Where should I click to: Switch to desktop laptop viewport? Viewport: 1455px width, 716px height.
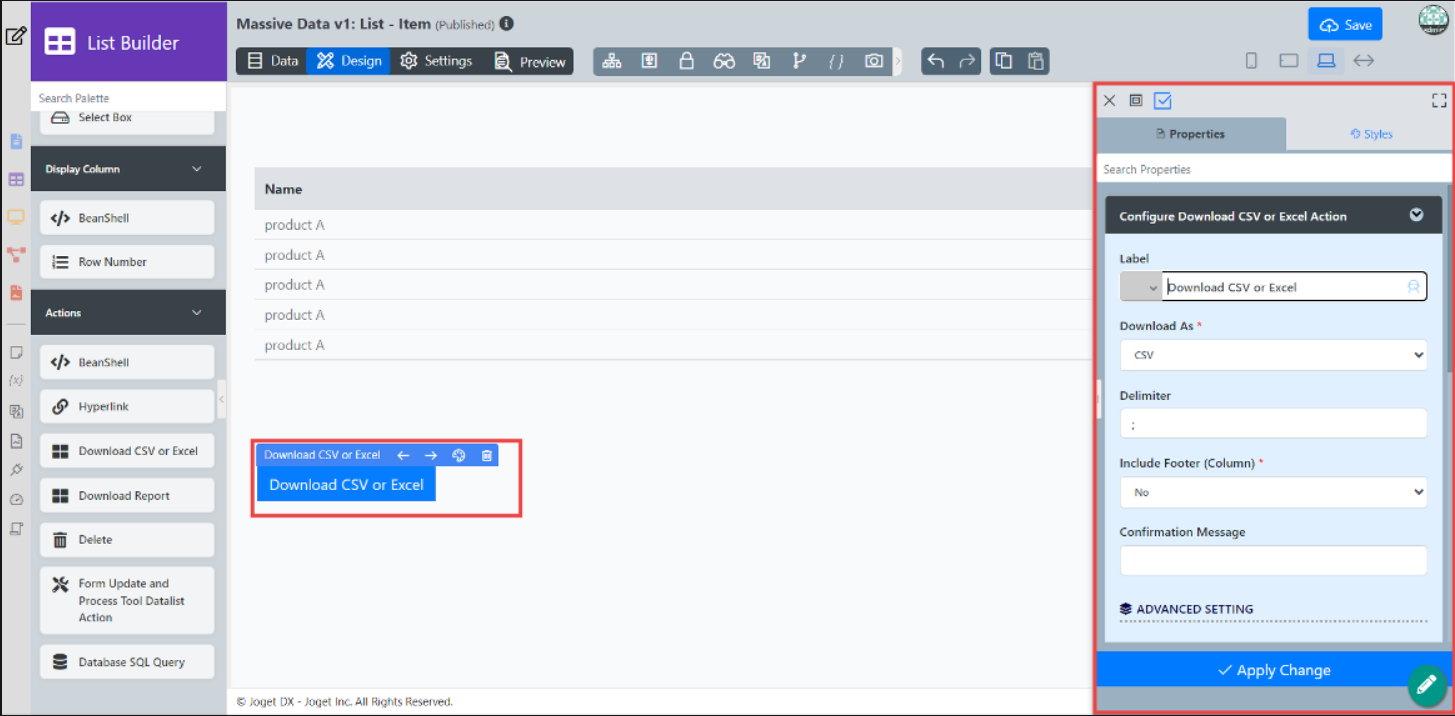(1326, 61)
